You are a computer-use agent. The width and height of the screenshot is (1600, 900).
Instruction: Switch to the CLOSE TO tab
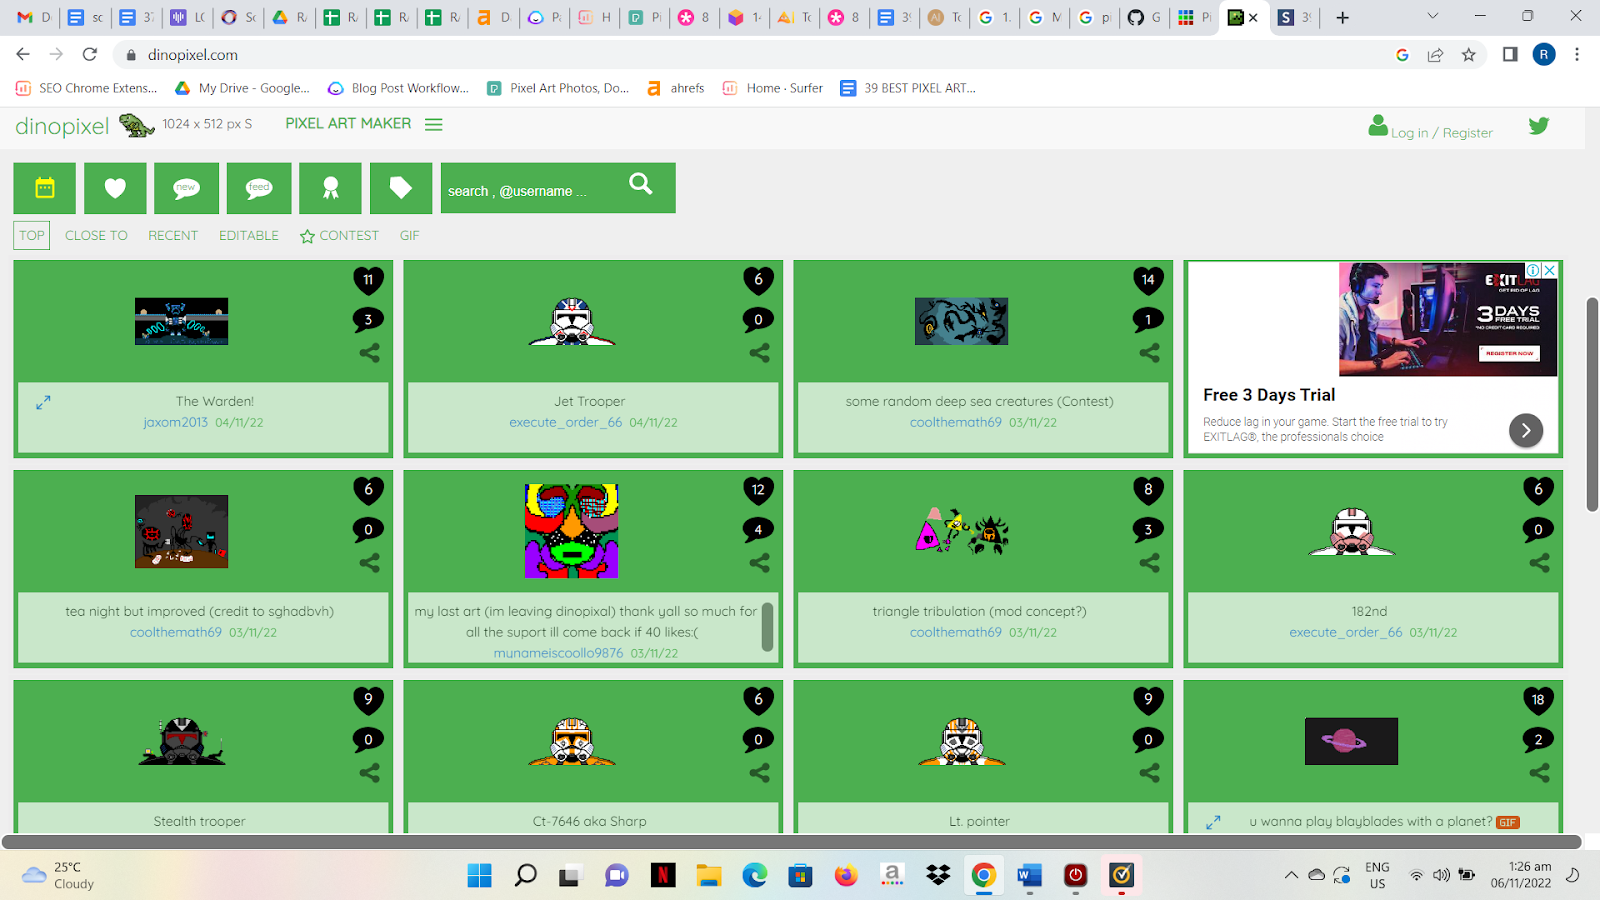click(x=96, y=236)
